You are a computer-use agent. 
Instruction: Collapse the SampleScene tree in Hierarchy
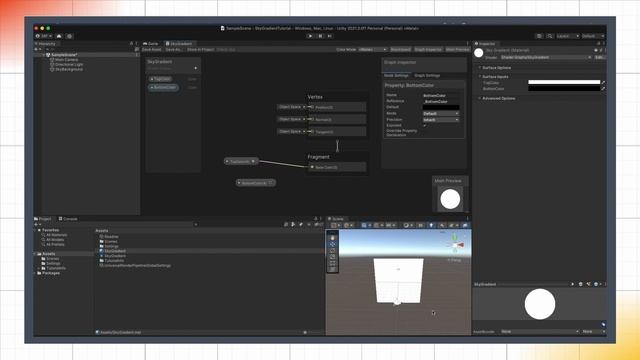click(44, 55)
